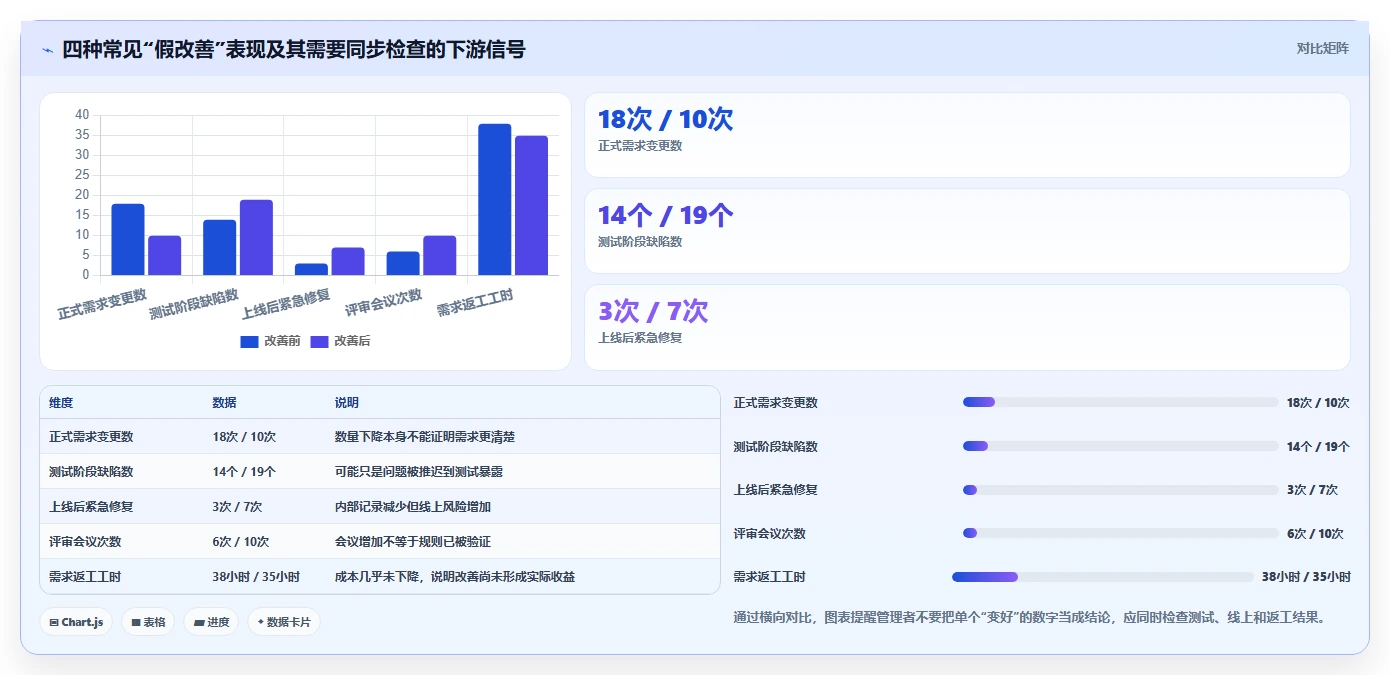Click the 改善后 bar for 评审会议次数

coord(439,255)
